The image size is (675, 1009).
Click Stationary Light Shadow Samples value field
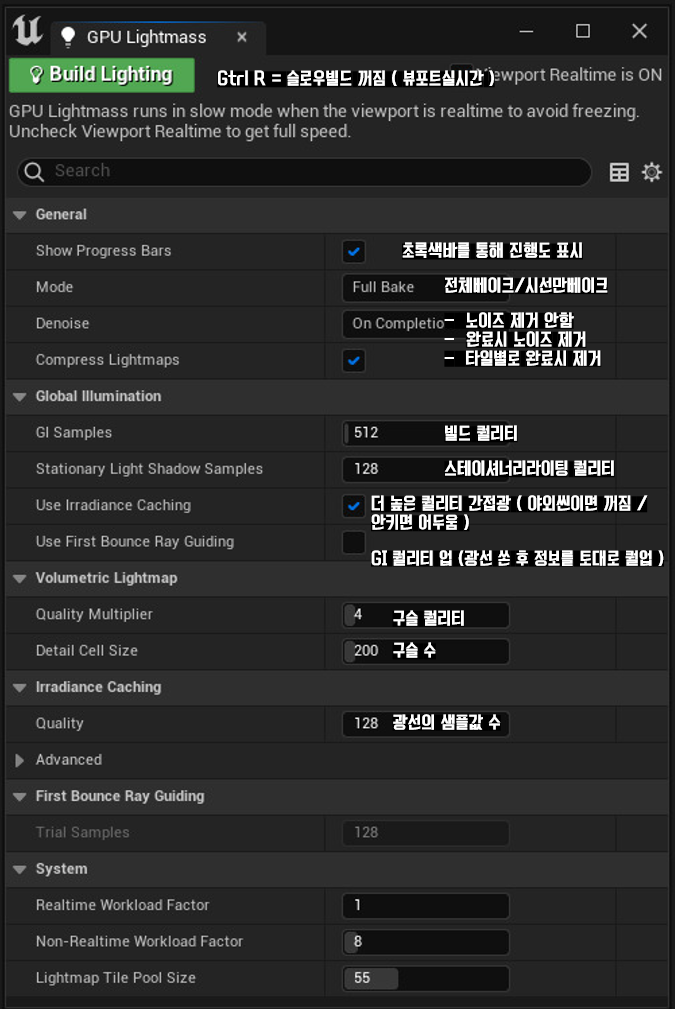point(425,469)
